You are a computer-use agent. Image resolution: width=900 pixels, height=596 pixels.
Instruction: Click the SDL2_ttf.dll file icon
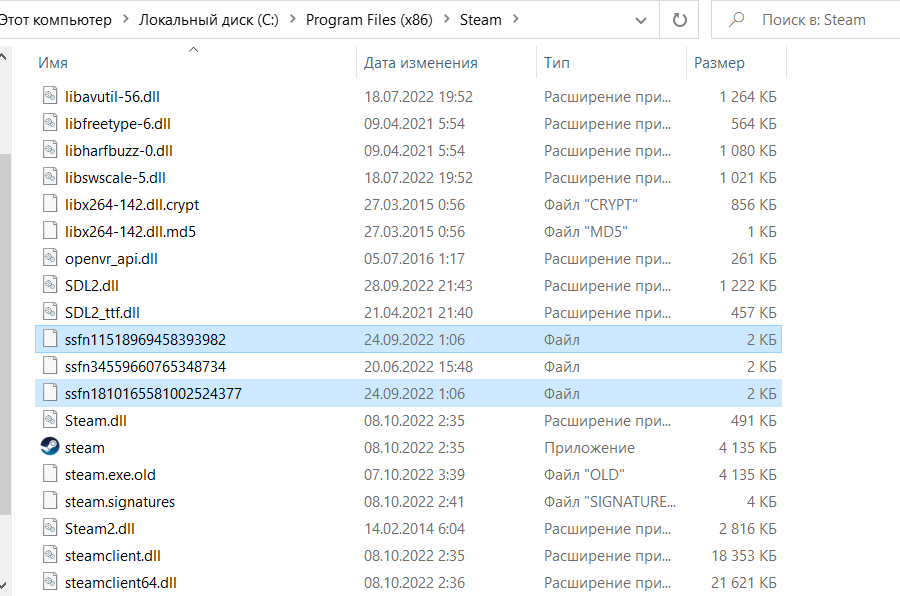(50, 311)
